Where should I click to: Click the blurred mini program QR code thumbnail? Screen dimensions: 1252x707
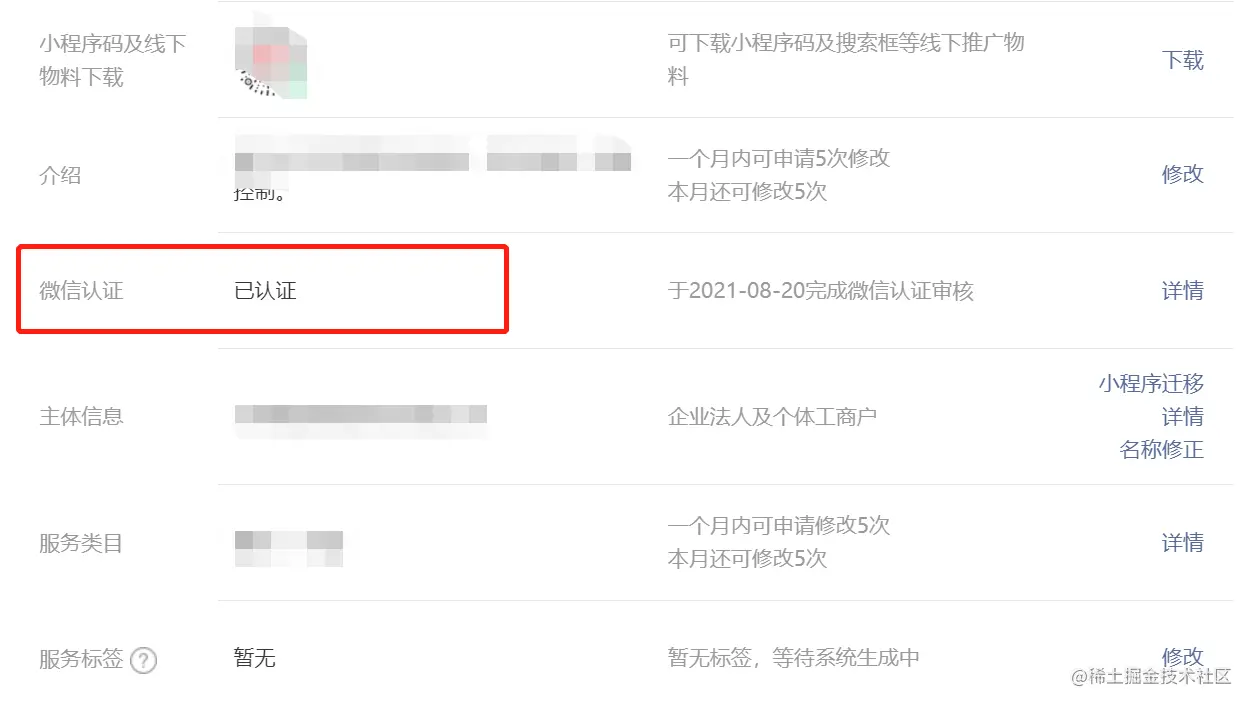[270, 58]
